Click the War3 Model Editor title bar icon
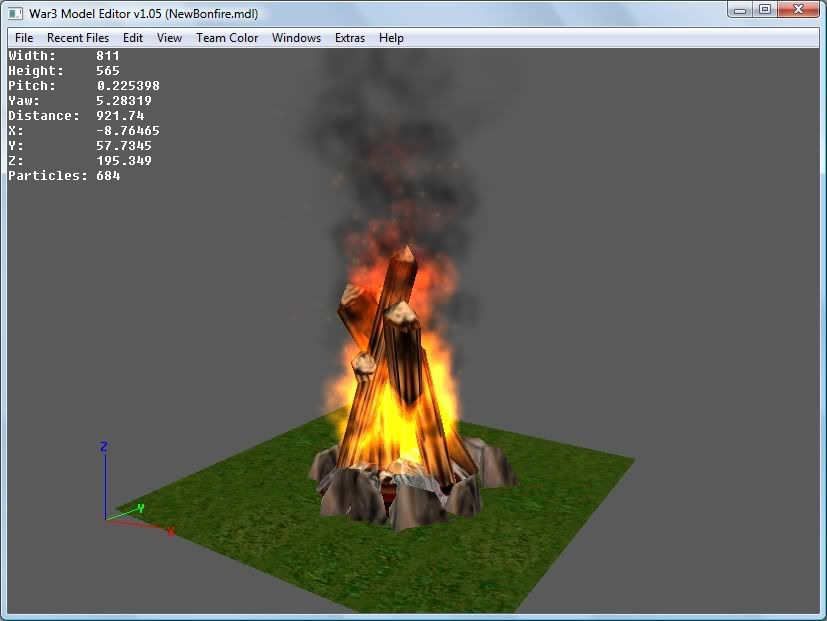827x621 pixels. (x=15, y=14)
